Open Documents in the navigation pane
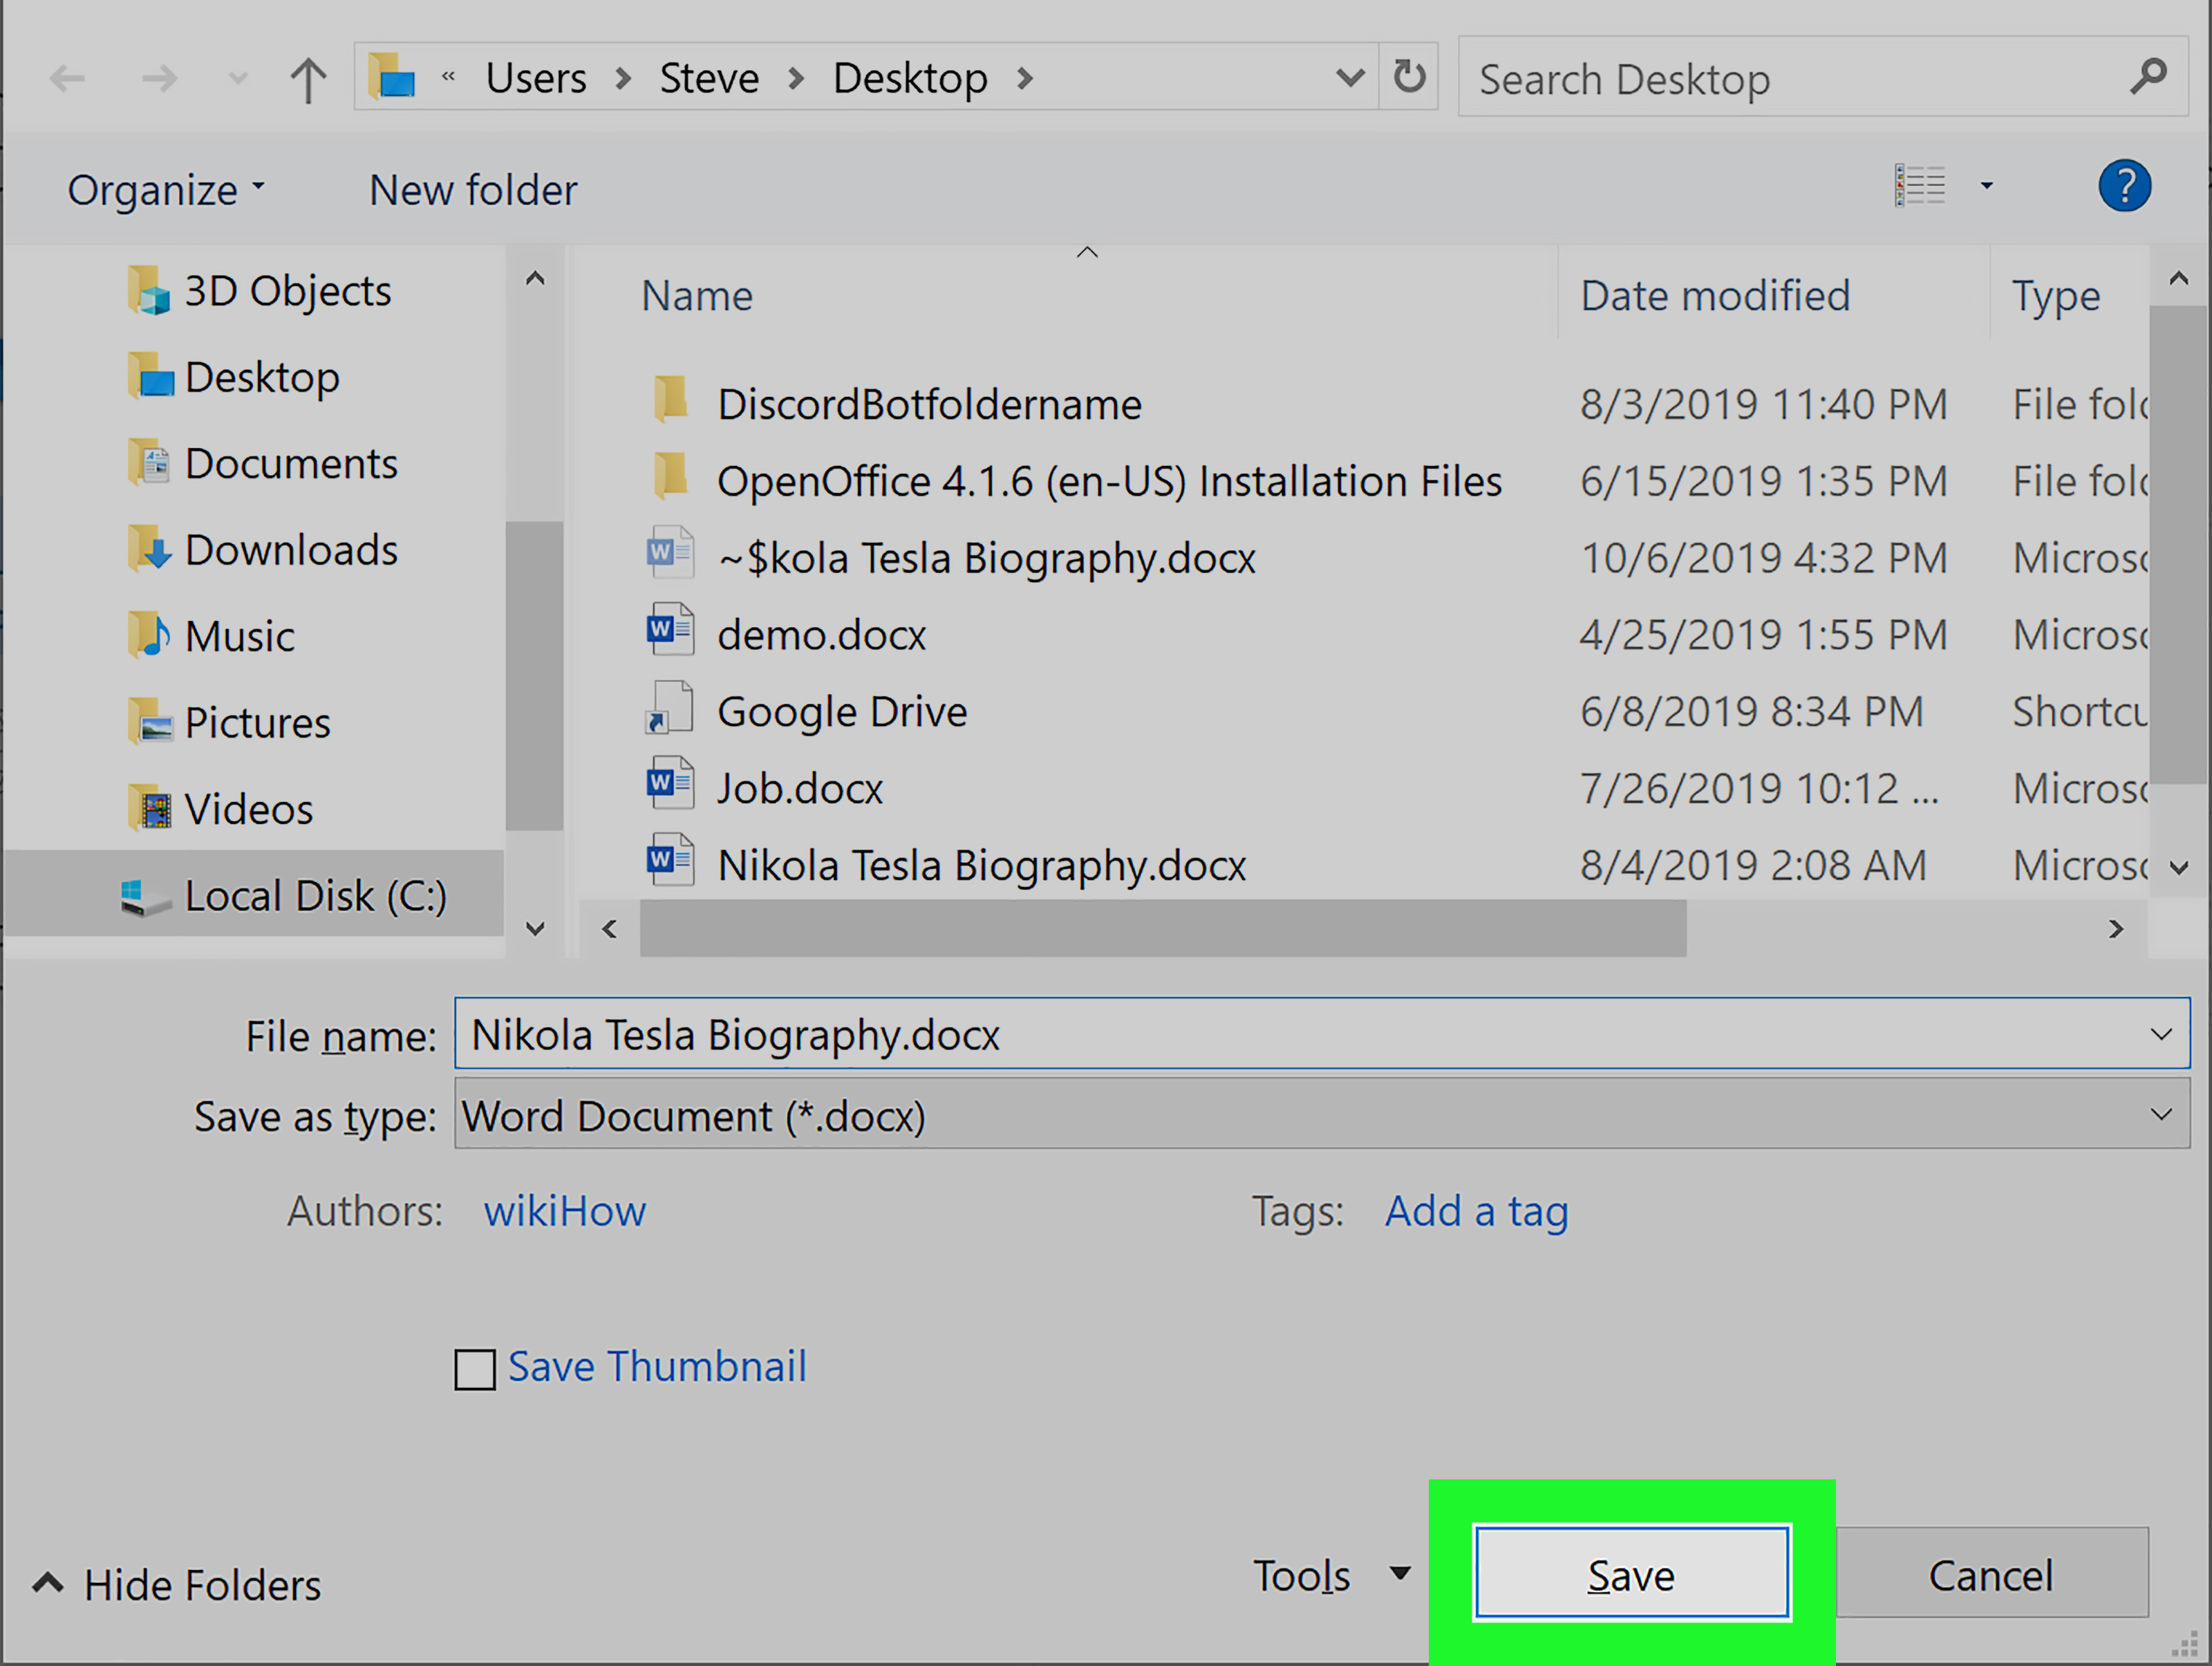This screenshot has height=1666, width=2212. 262,463
